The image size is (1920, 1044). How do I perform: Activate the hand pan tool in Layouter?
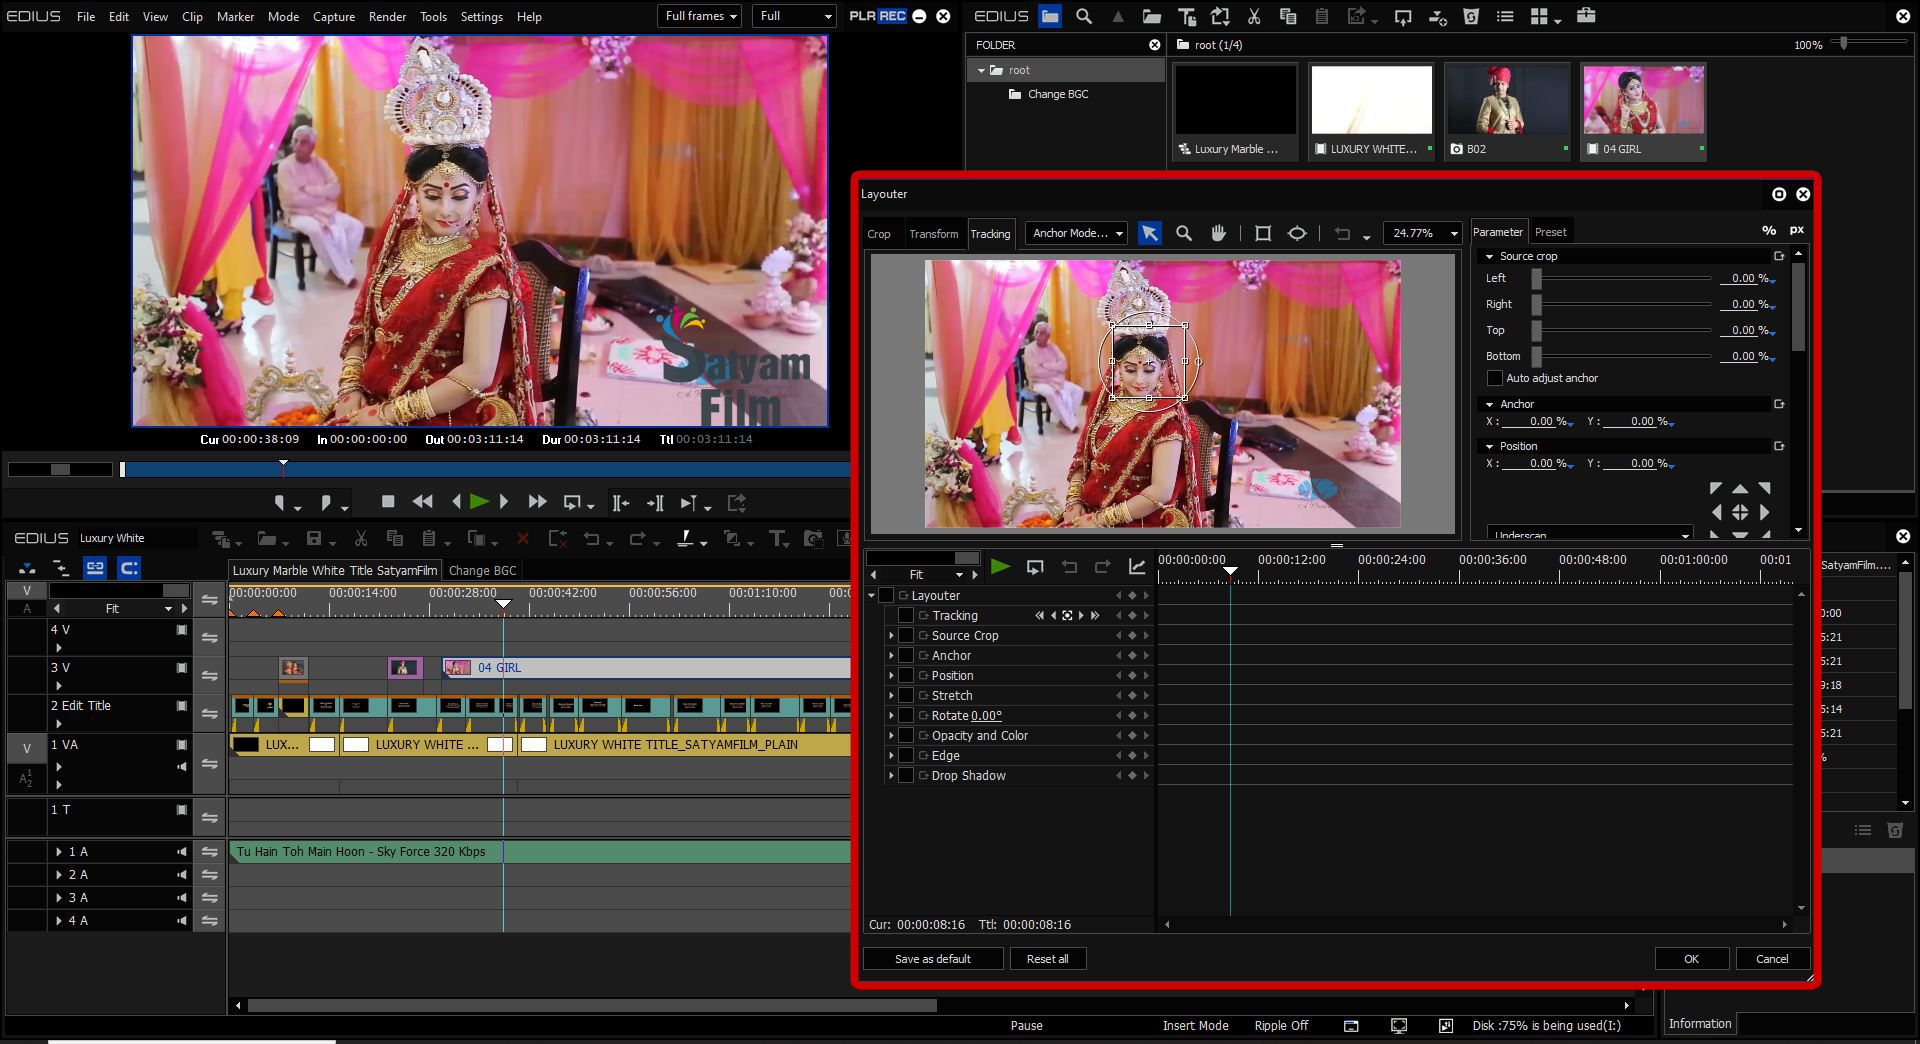(1218, 233)
